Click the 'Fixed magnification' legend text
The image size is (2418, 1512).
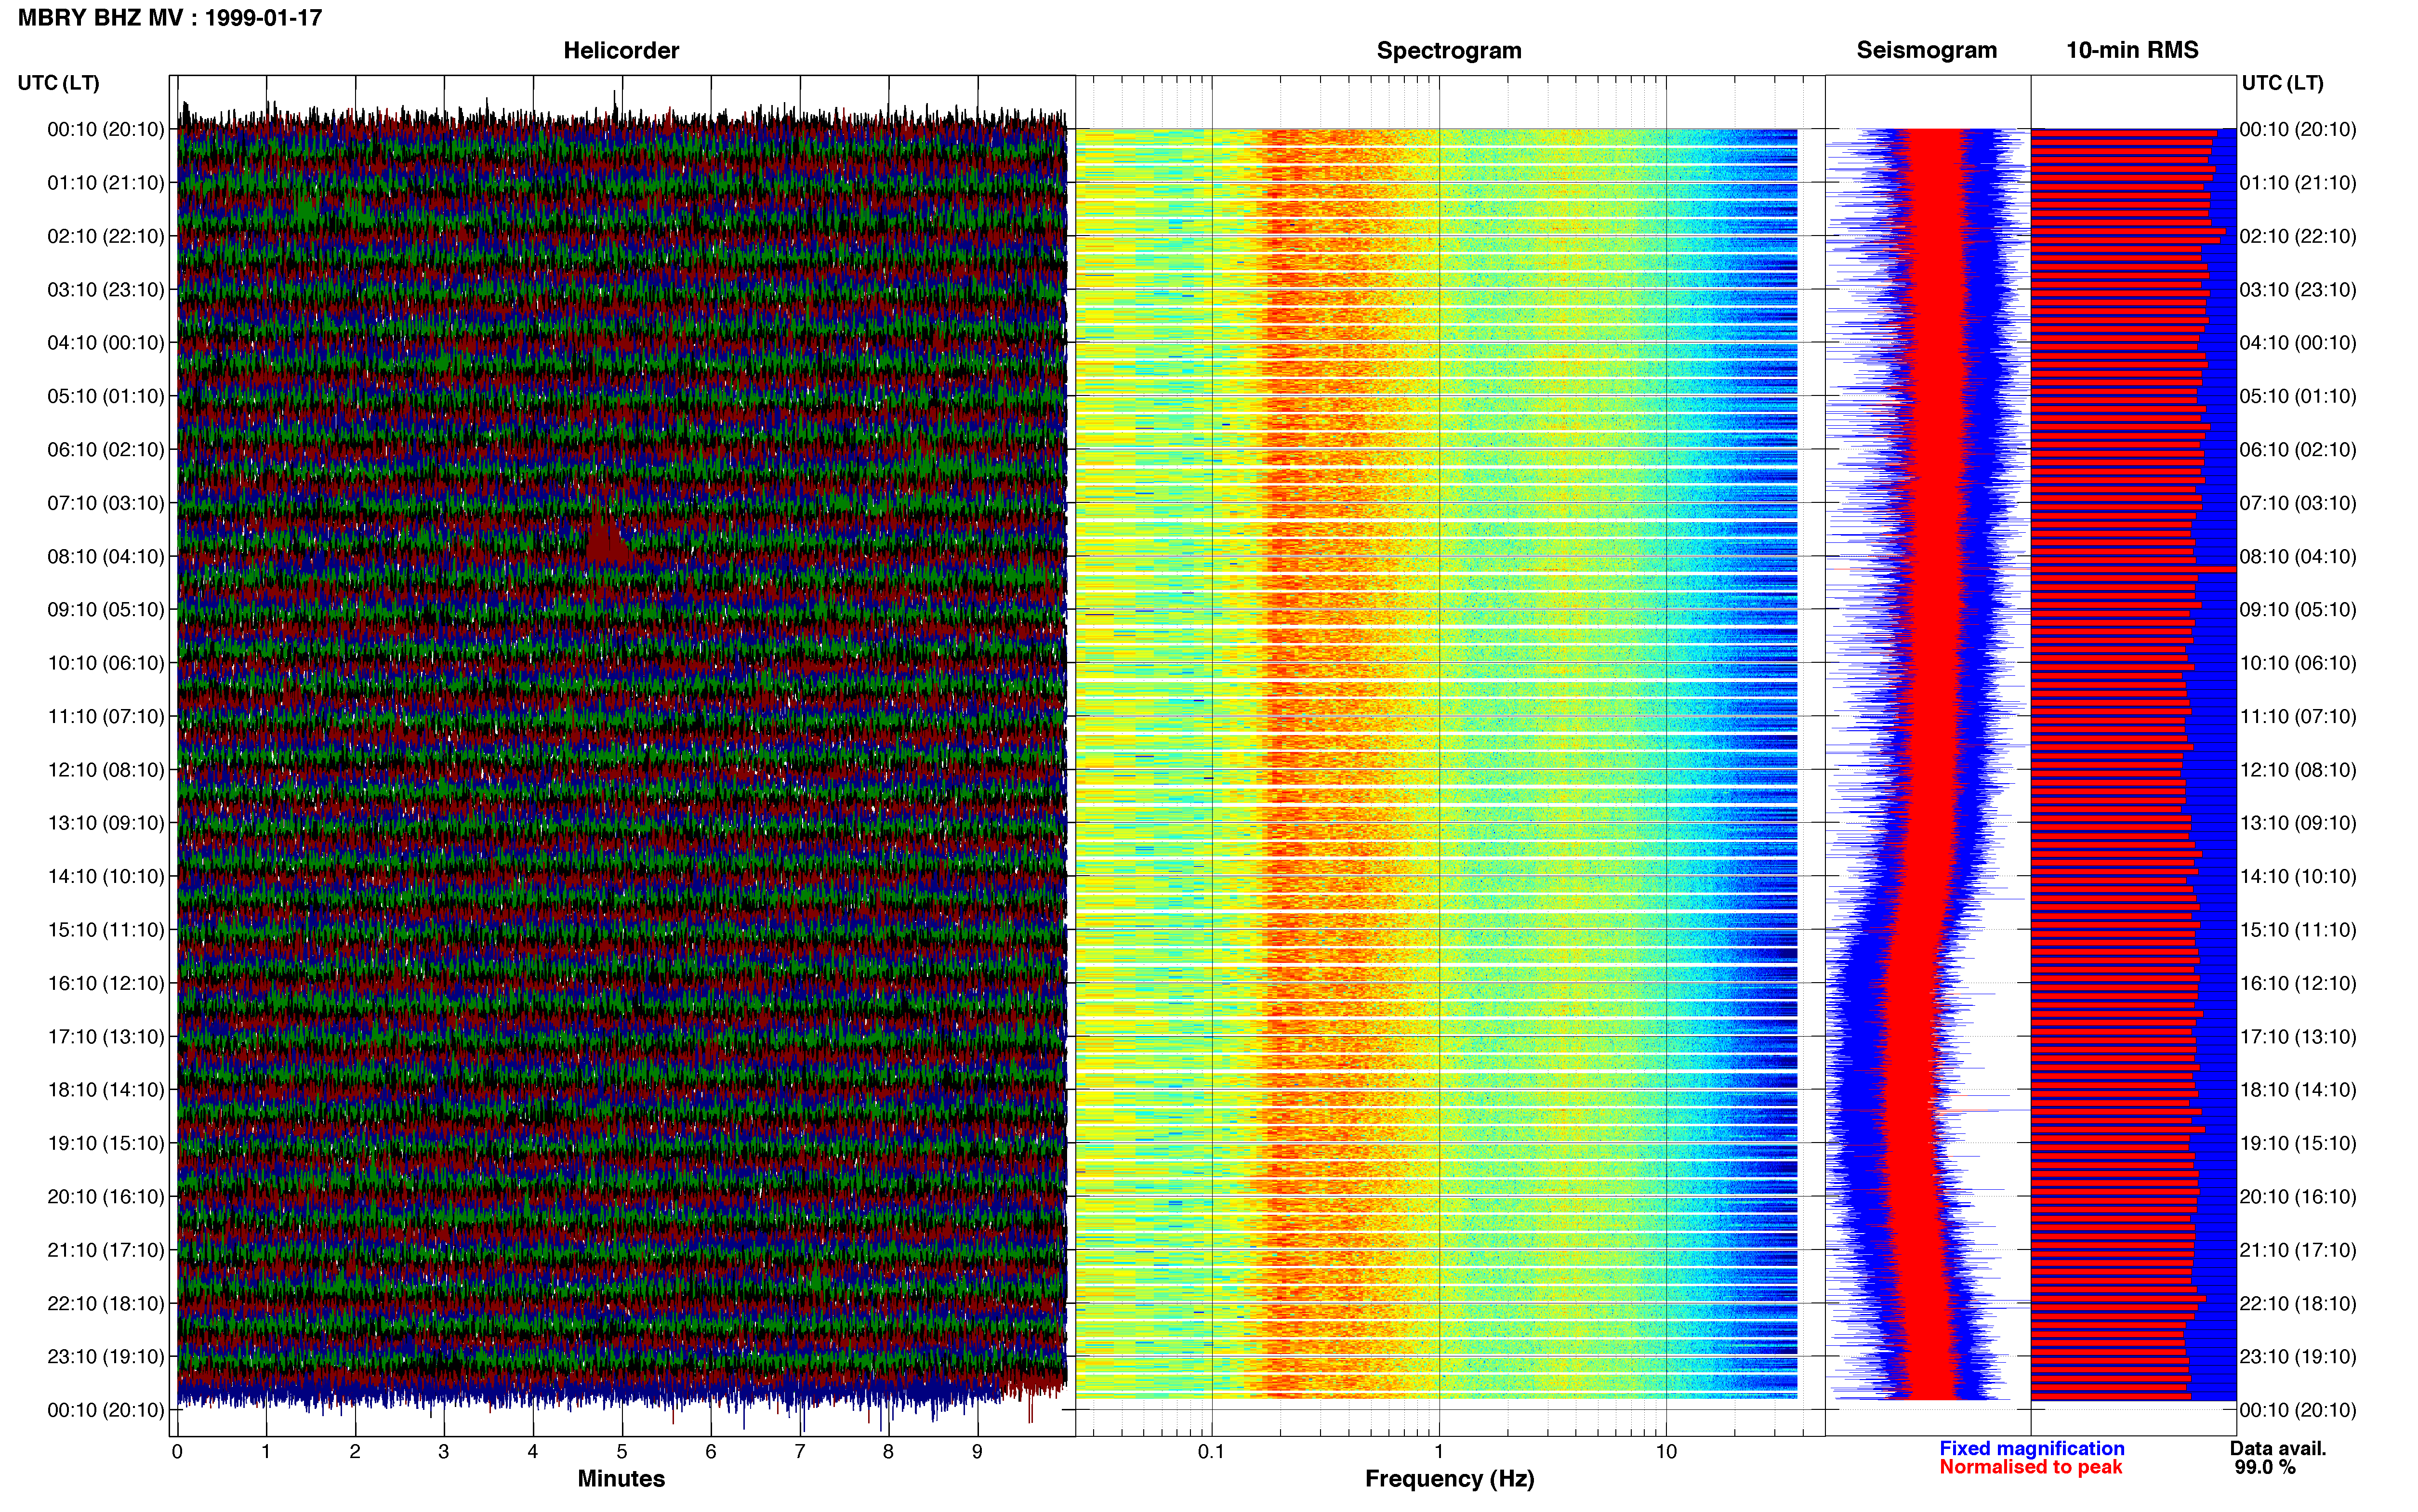[2032, 1448]
